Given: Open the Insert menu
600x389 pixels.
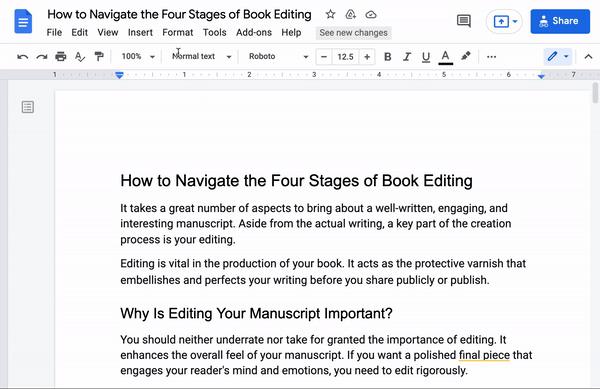Looking at the screenshot, I should pos(140,33).
